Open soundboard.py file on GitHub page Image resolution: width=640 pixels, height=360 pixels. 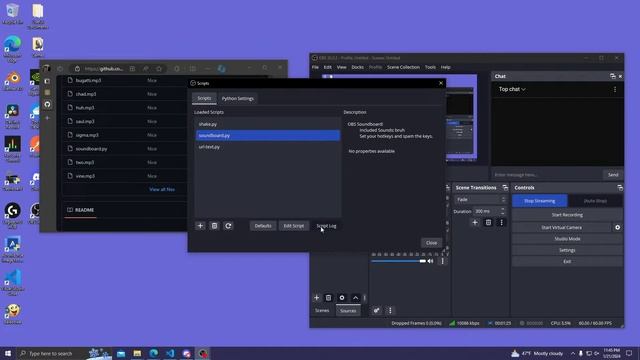(91, 149)
